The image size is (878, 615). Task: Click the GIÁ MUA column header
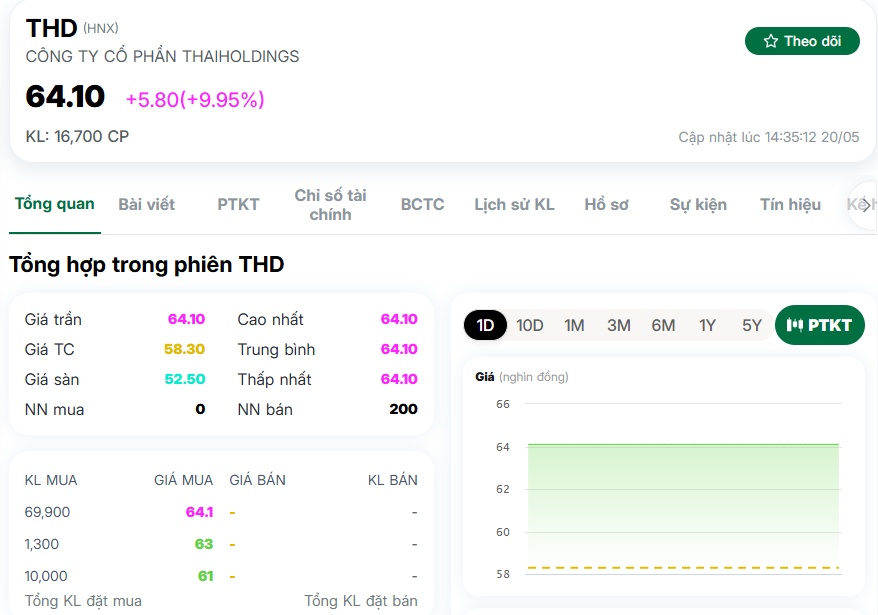tap(184, 480)
